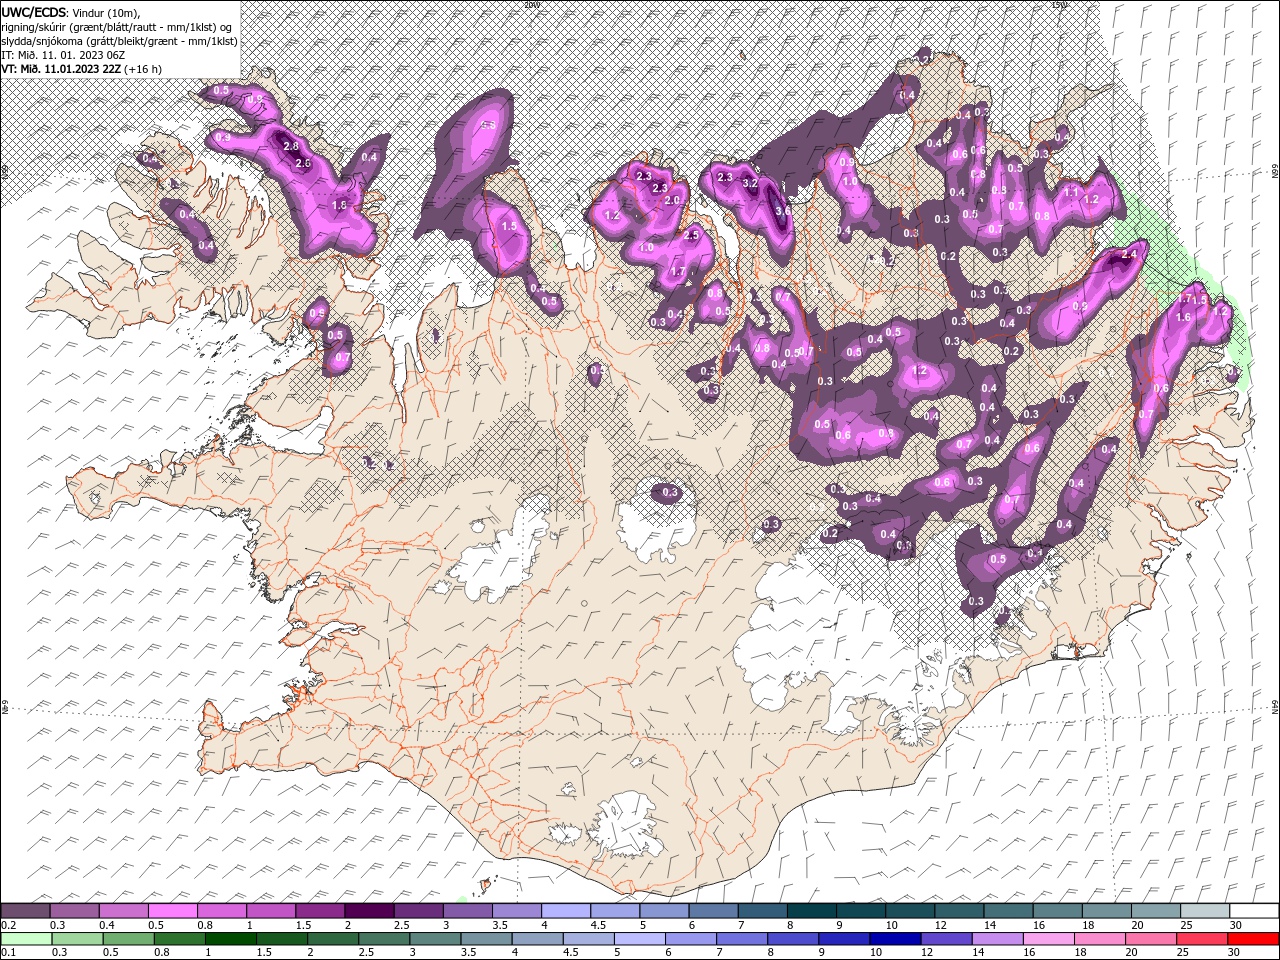The image size is (1280, 960).
Task: Select blue swatch between 7 and 8, lower scale
Action: tap(741, 939)
